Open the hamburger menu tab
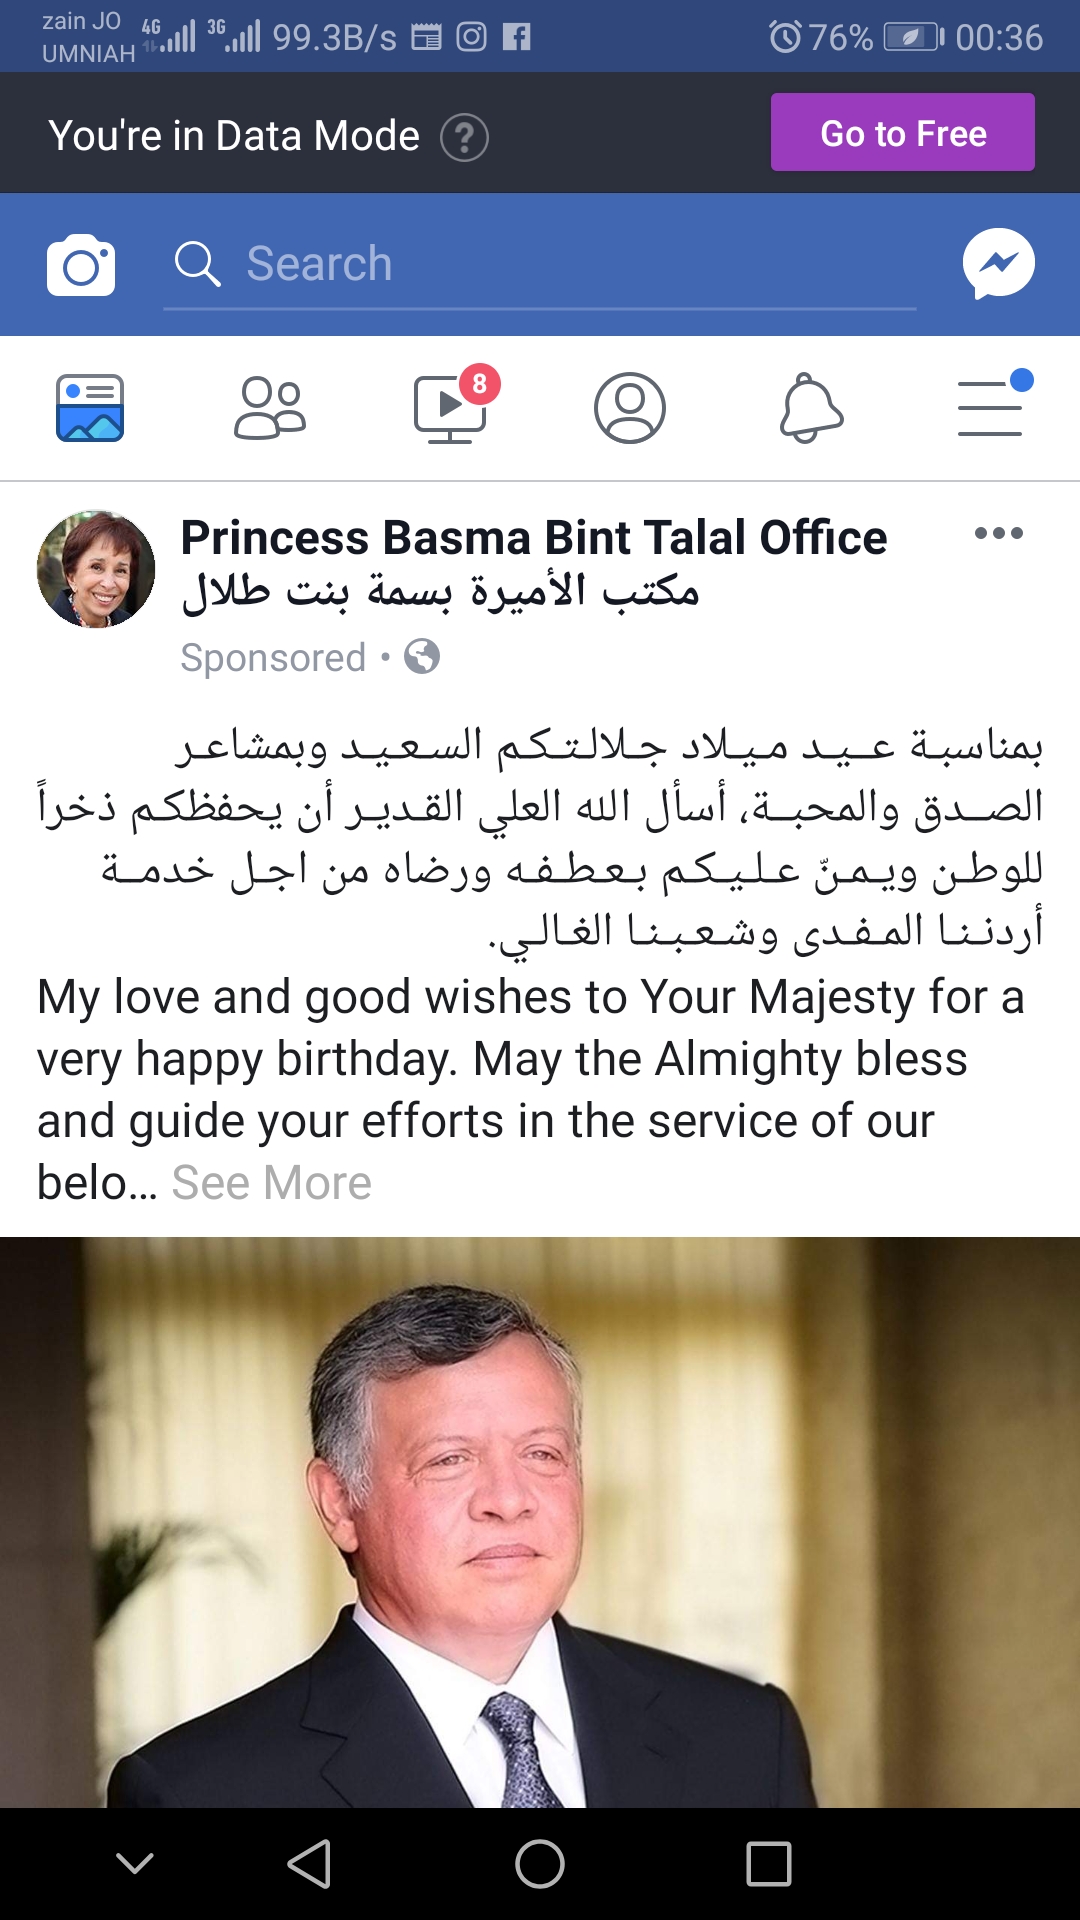The height and width of the screenshot is (1920, 1080). pyautogui.click(x=991, y=408)
